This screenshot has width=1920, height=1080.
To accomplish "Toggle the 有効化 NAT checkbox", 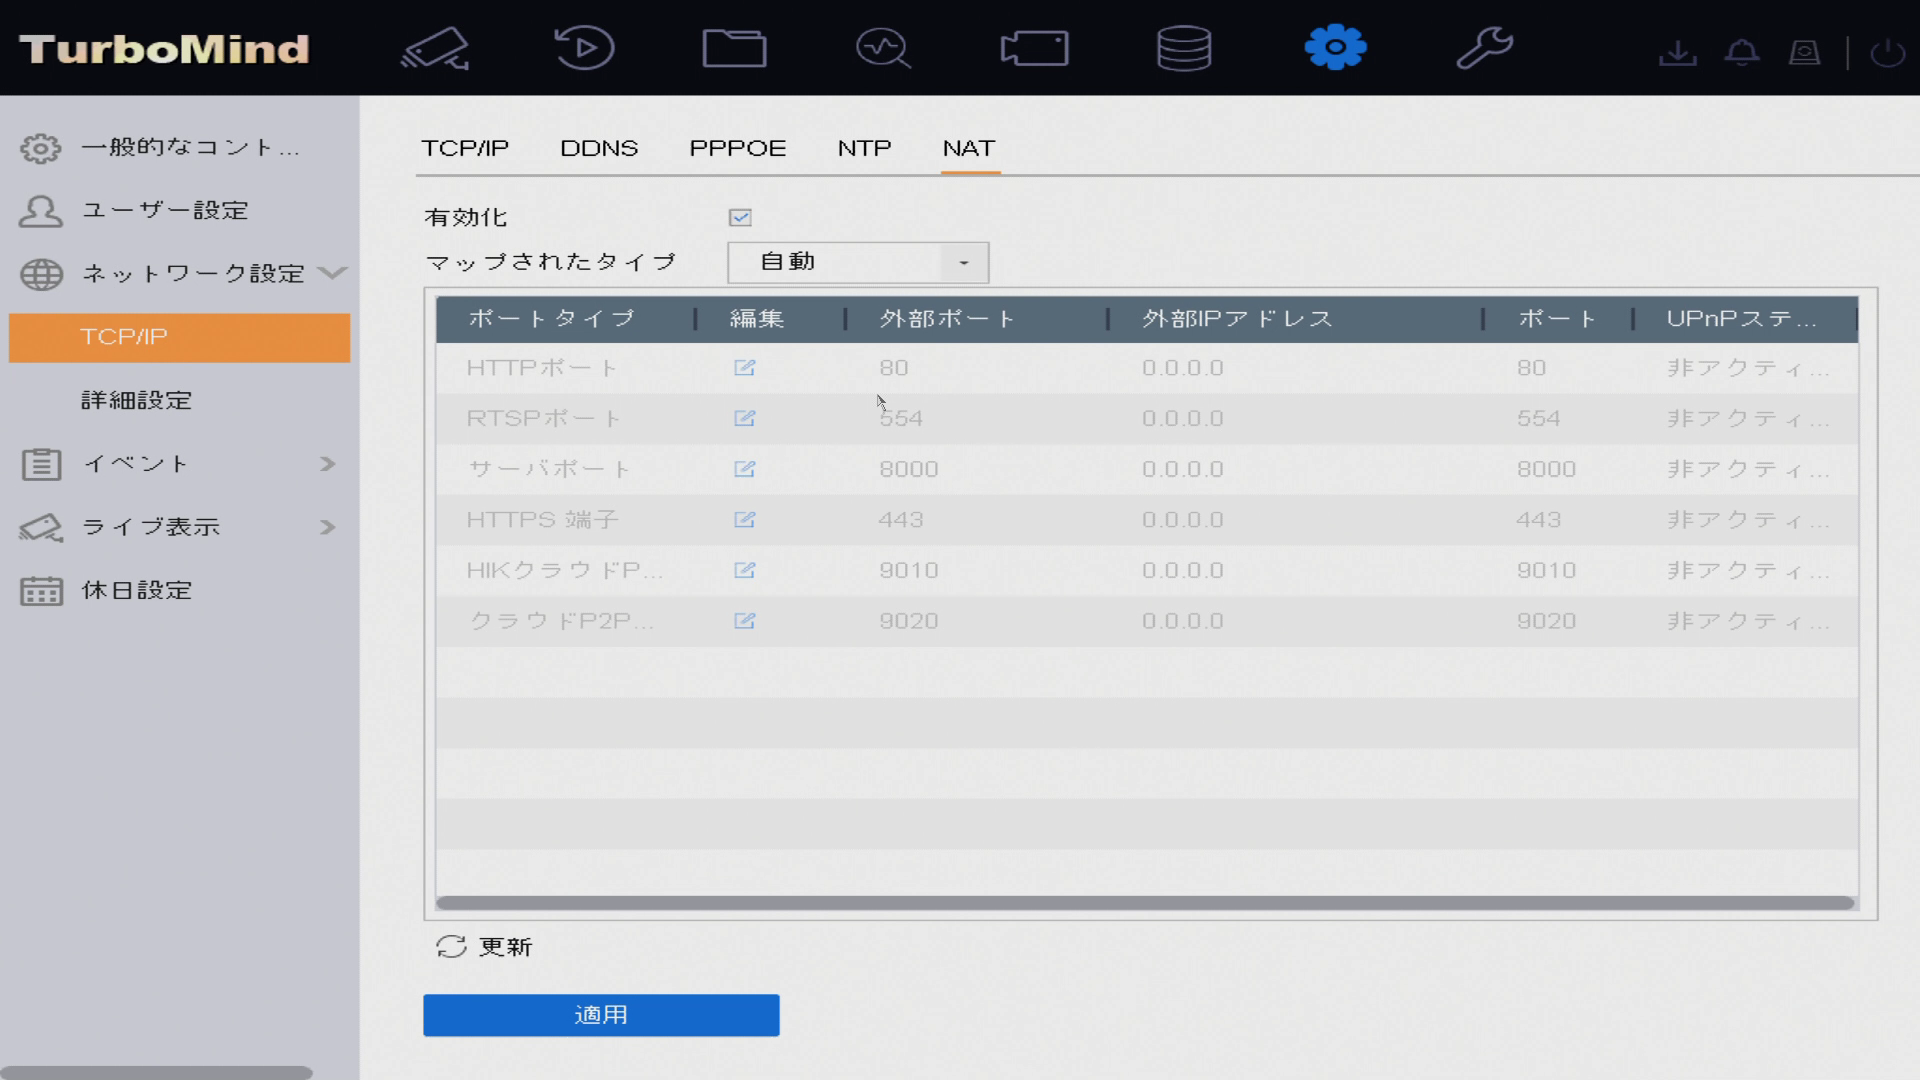I will (x=740, y=217).
